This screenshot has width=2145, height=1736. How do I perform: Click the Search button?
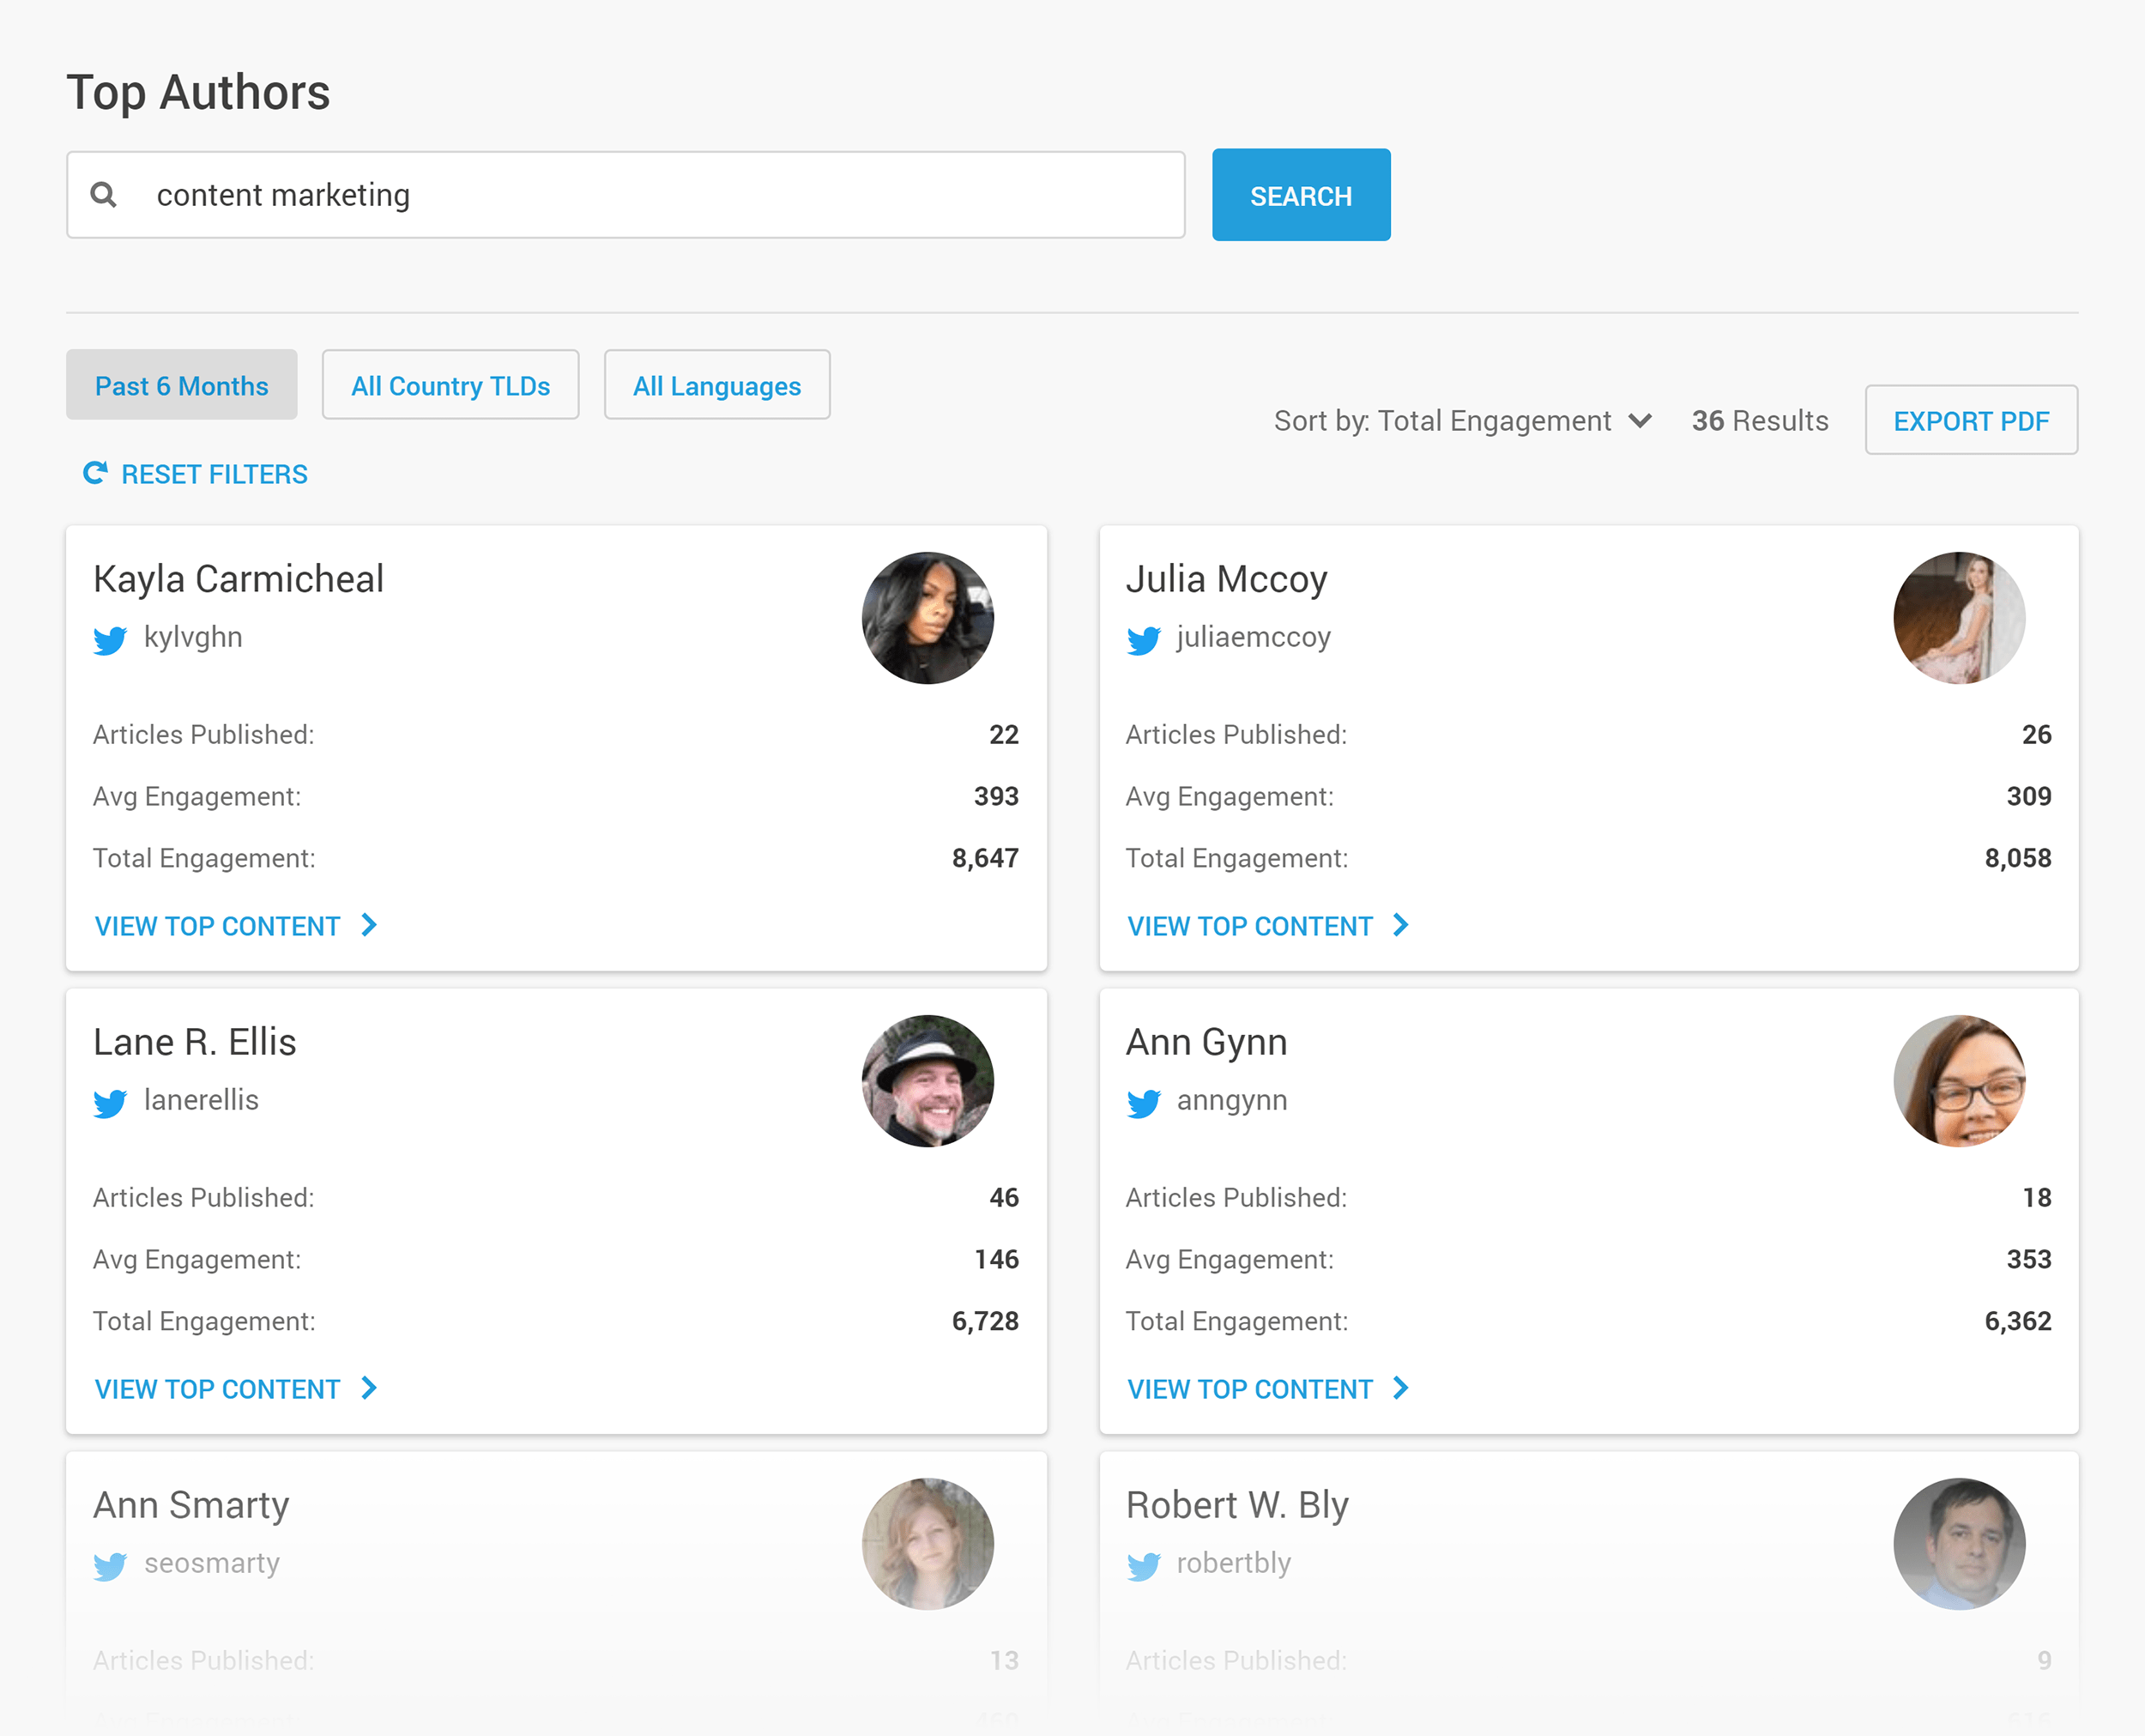tap(1301, 195)
